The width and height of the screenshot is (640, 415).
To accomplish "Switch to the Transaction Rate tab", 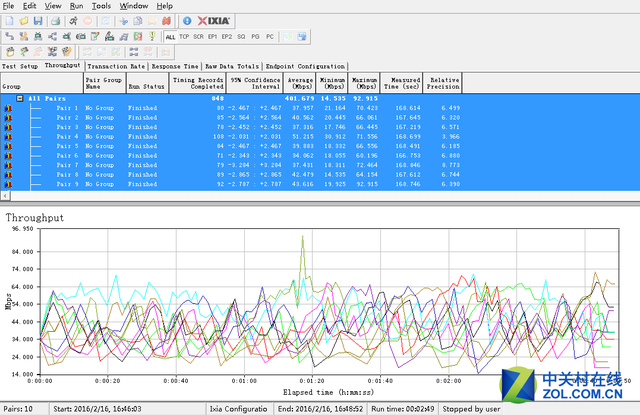I will 116,66.
